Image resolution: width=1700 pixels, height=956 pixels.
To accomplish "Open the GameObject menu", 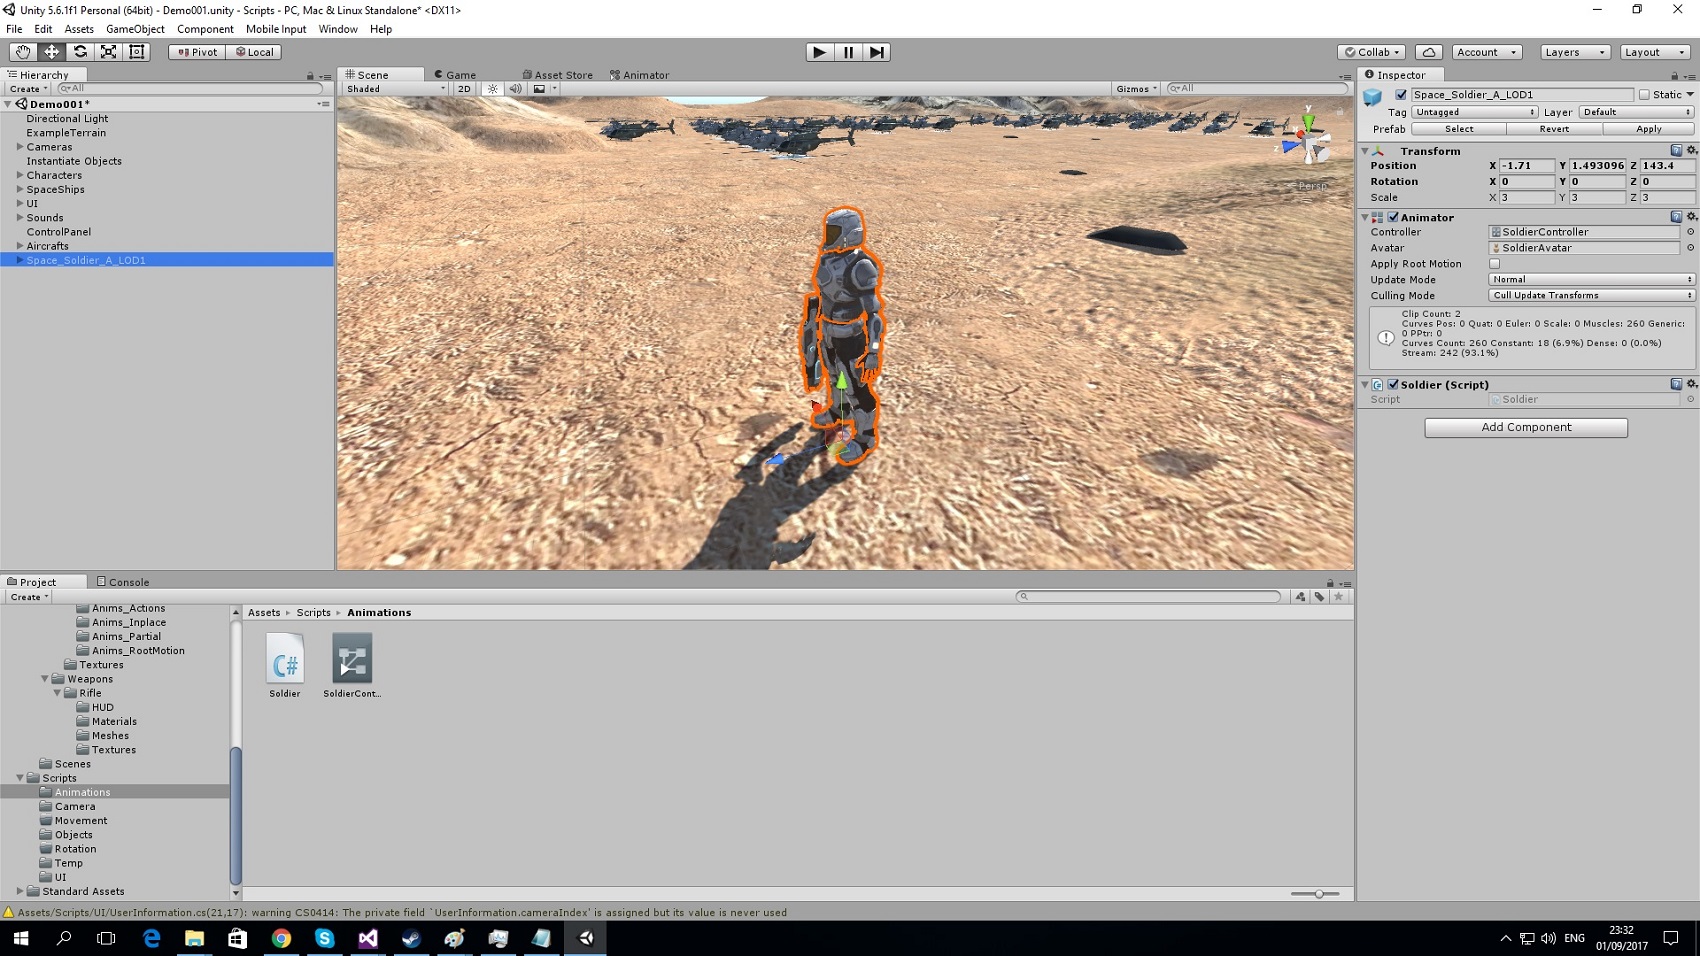I will (x=135, y=29).
